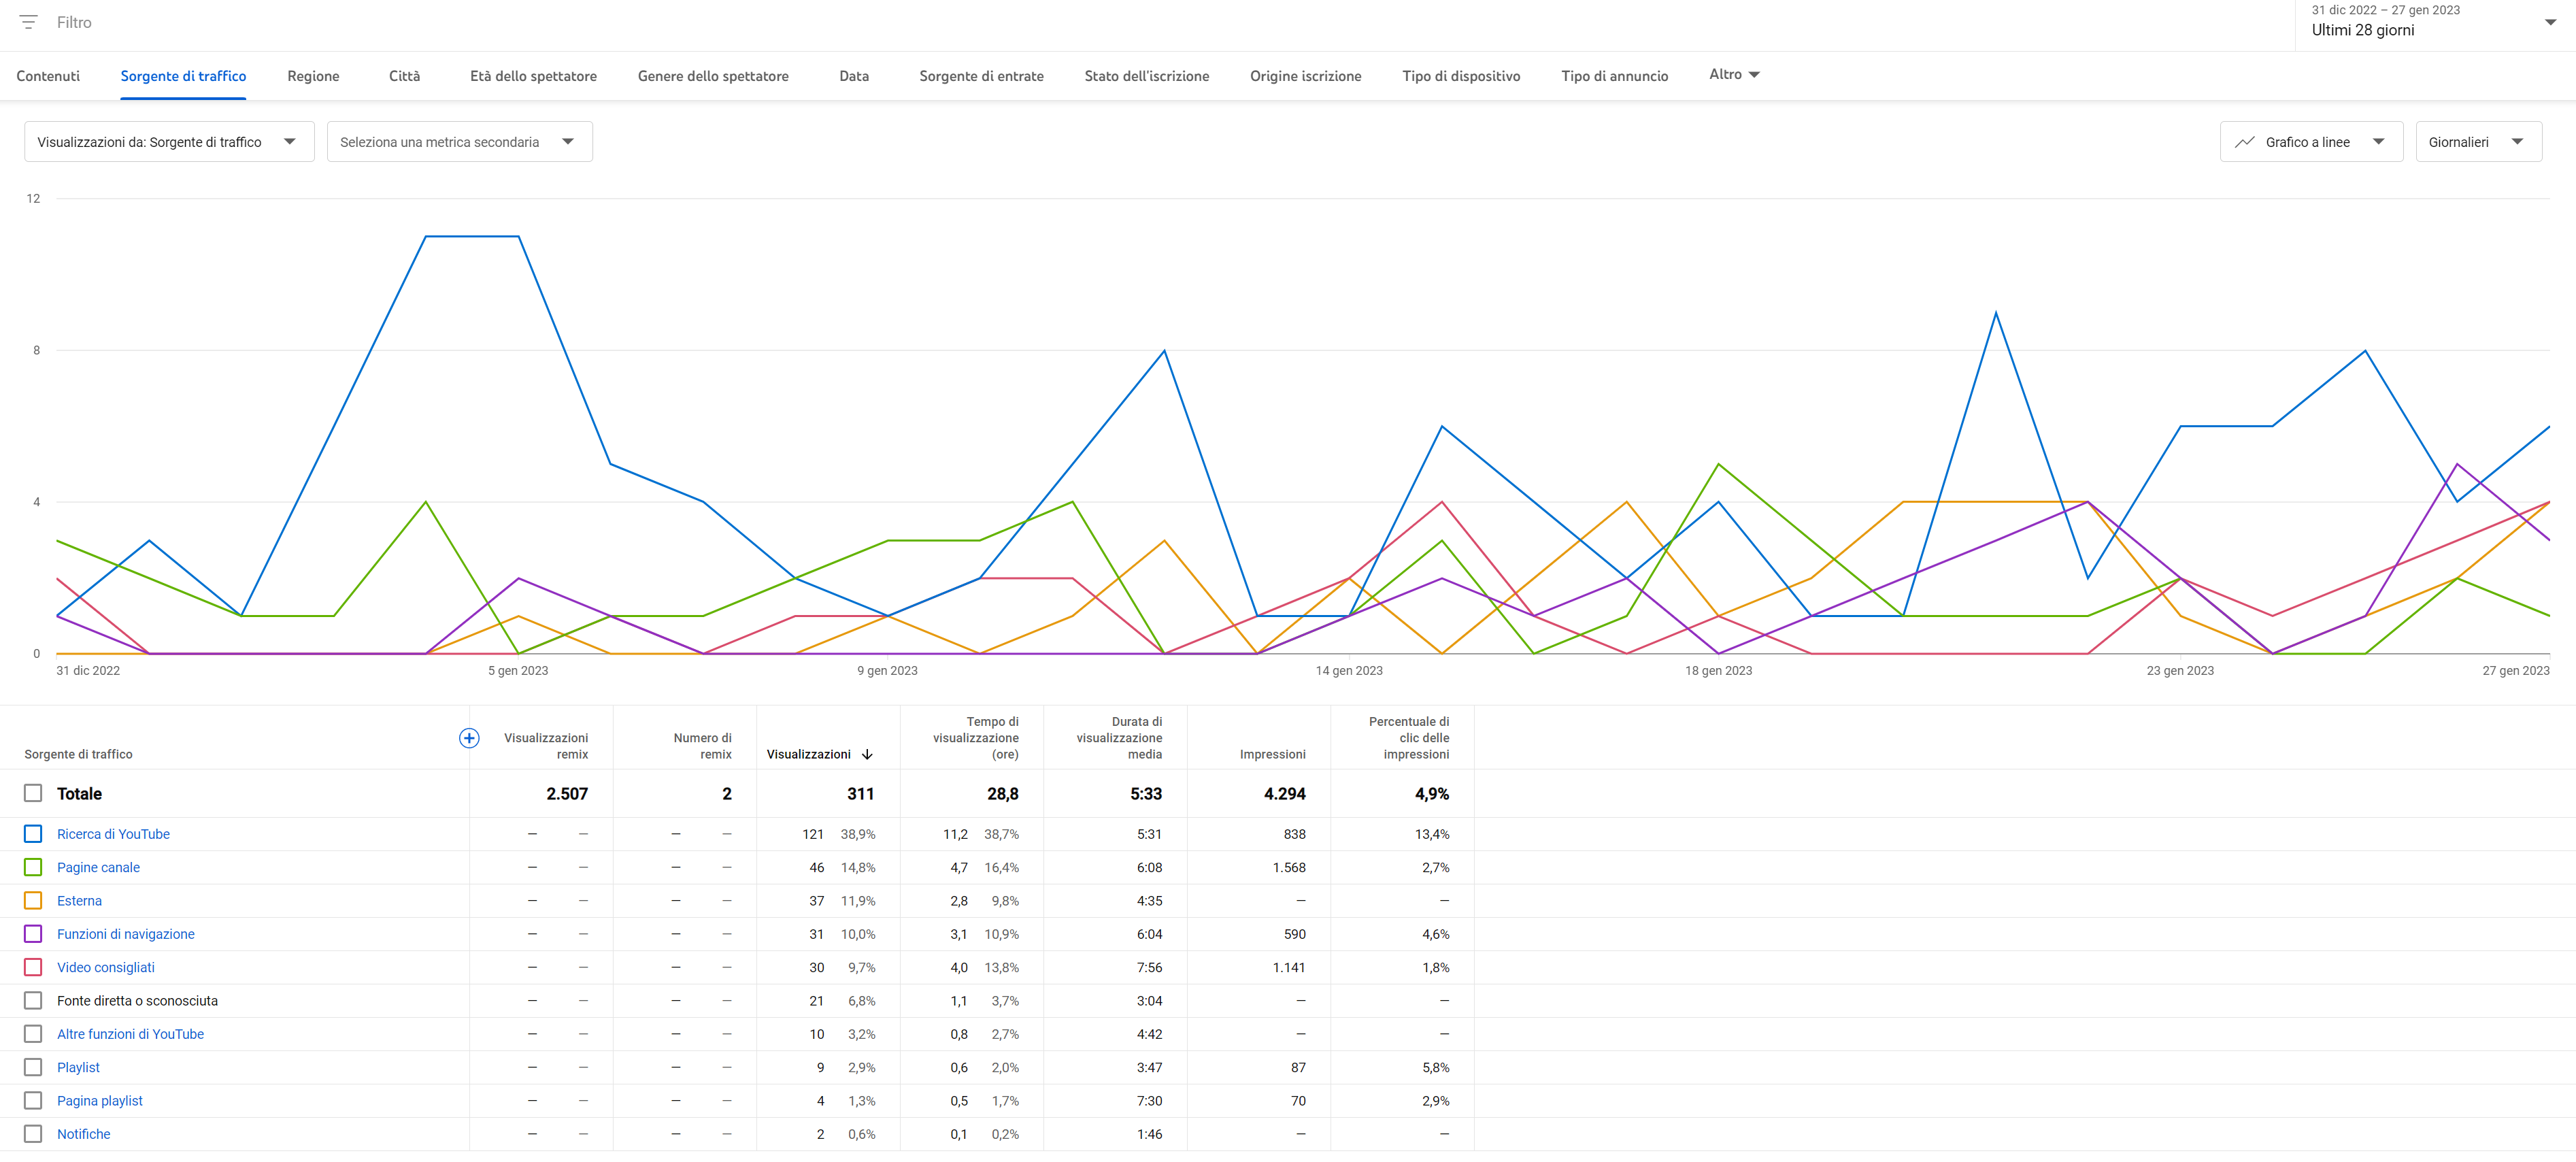Open the Altre funzioni di YouTube link
The width and height of the screenshot is (2576, 1162).
pyautogui.click(x=130, y=1034)
